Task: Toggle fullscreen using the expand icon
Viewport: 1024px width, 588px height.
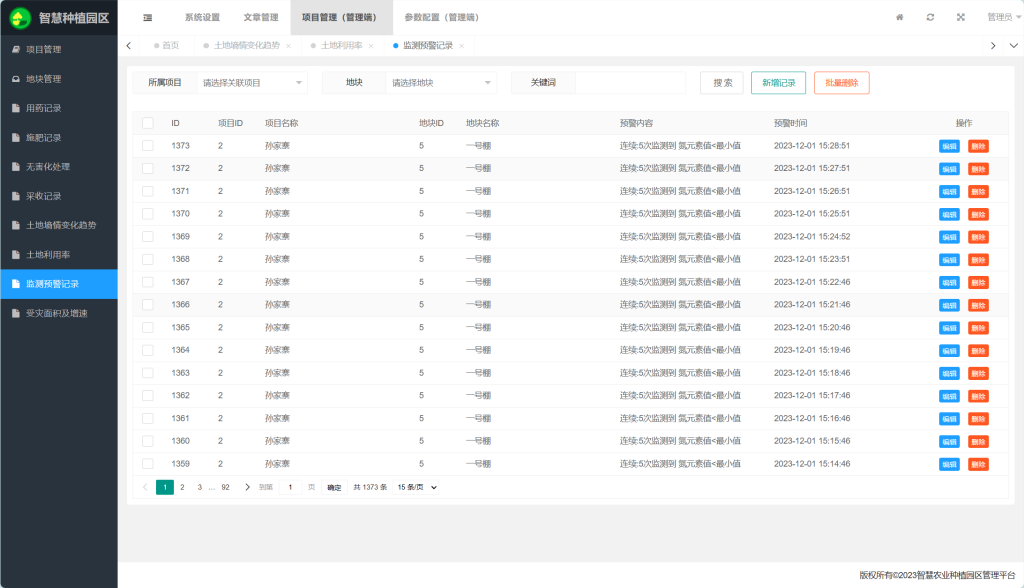Action: (x=961, y=17)
